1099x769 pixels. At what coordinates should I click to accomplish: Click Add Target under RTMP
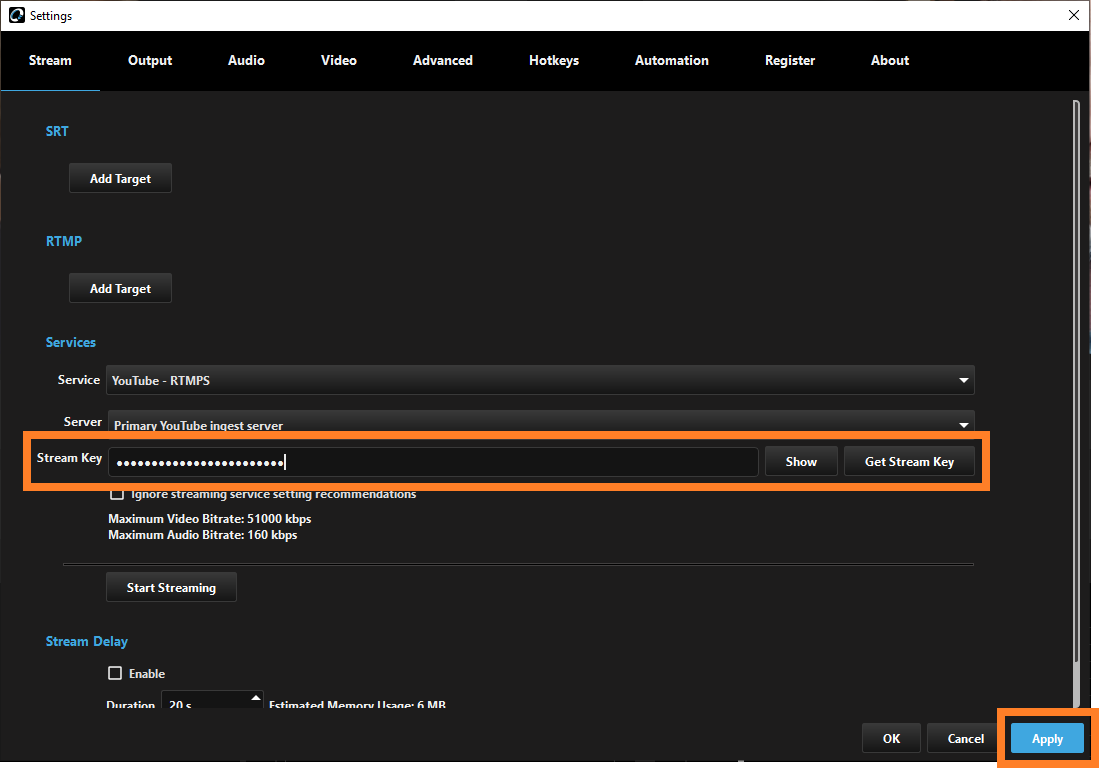(x=120, y=289)
